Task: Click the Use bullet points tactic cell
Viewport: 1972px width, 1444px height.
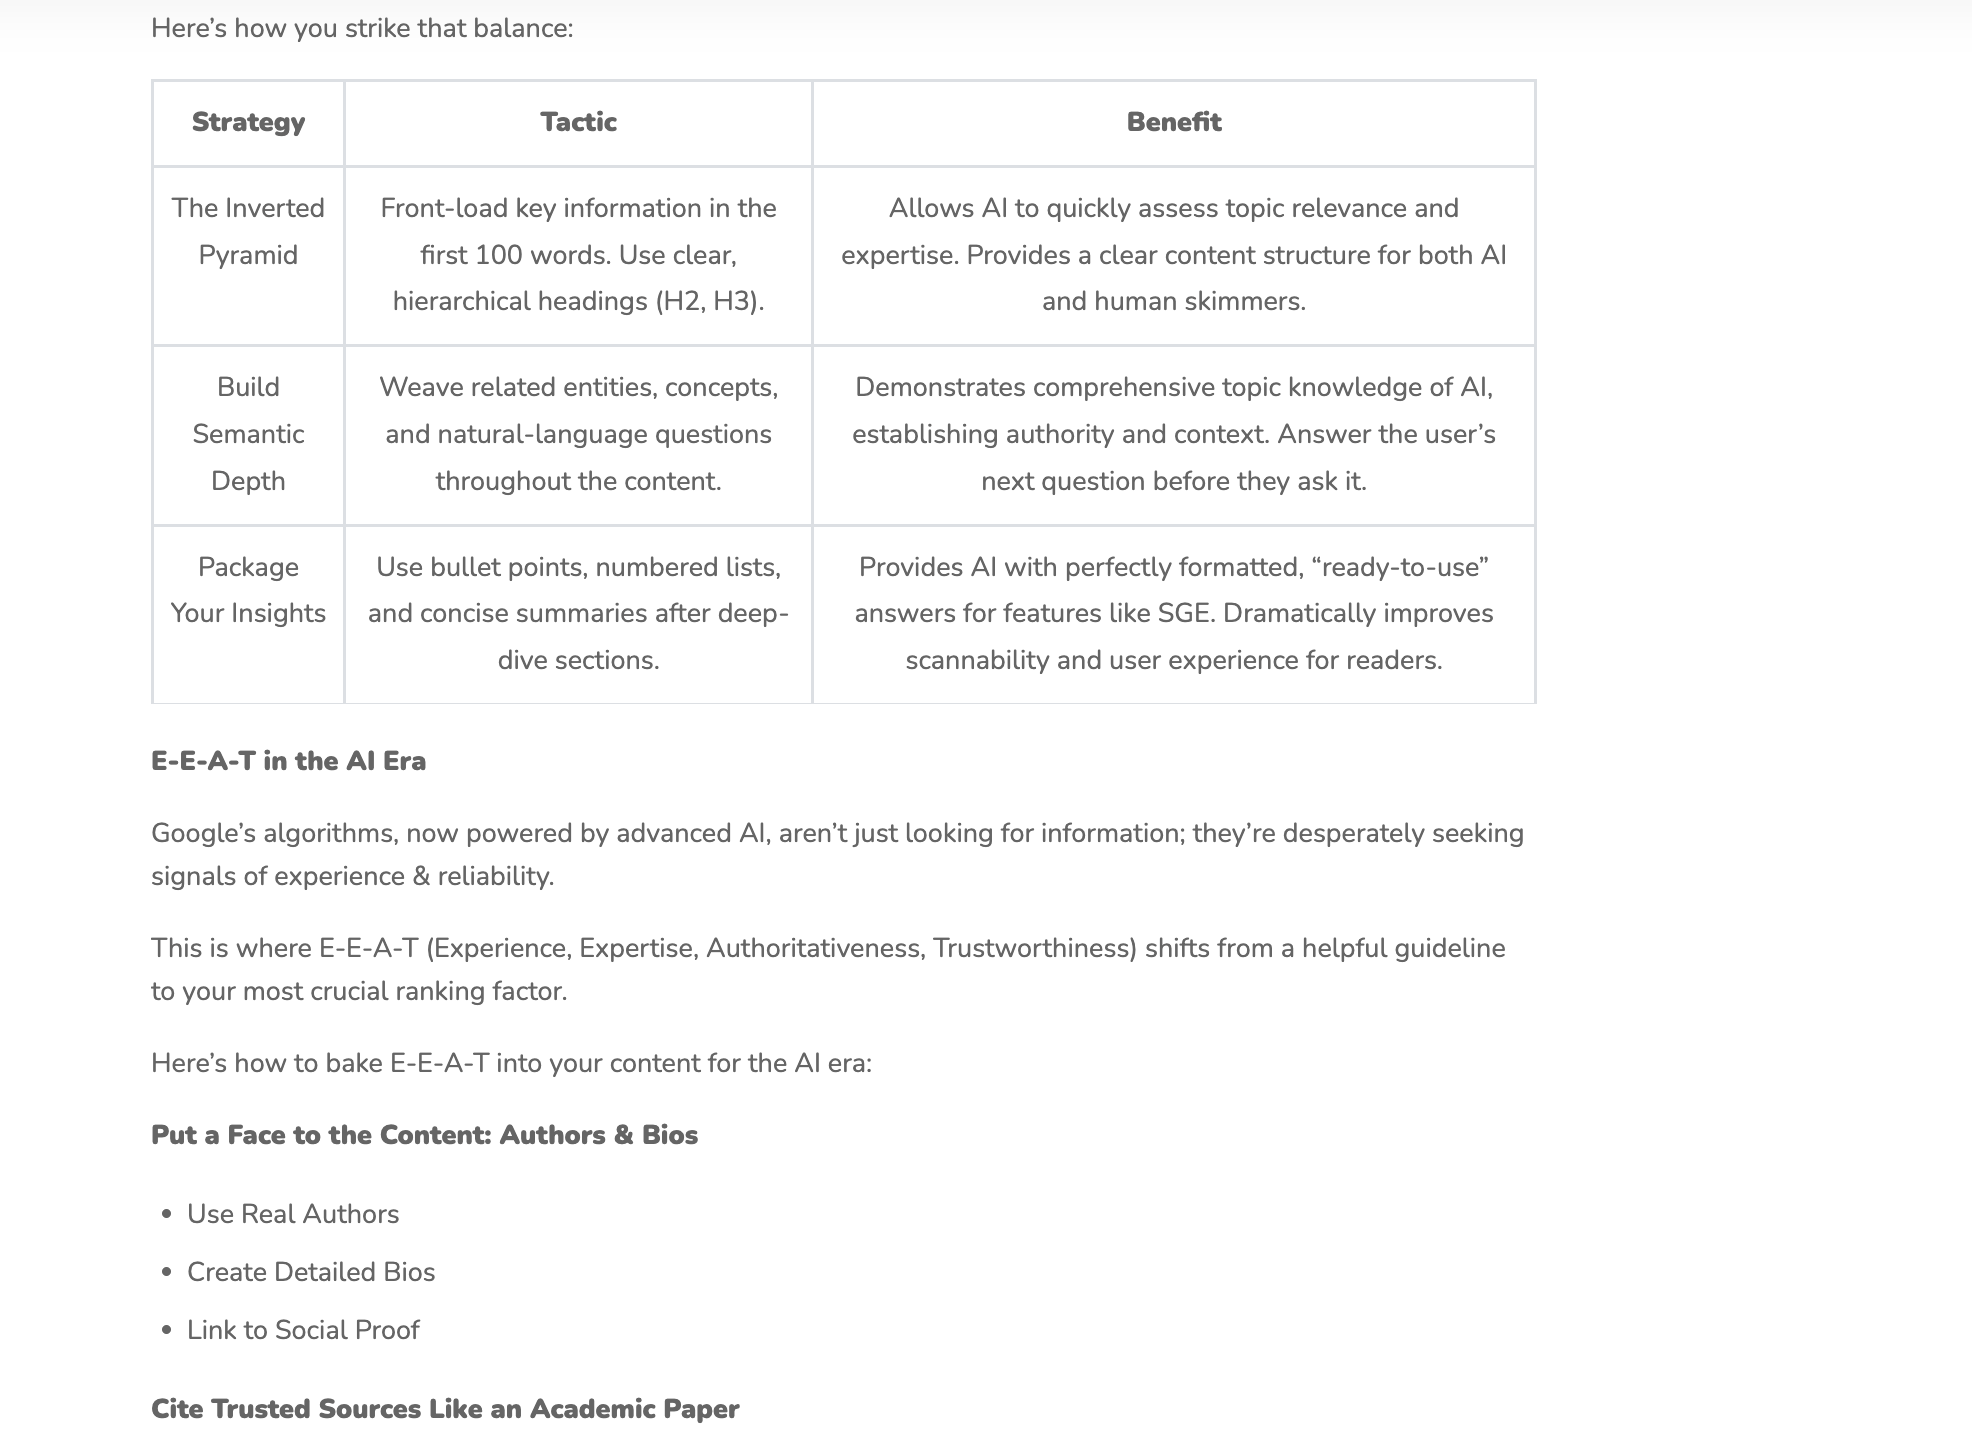Action: 578,613
